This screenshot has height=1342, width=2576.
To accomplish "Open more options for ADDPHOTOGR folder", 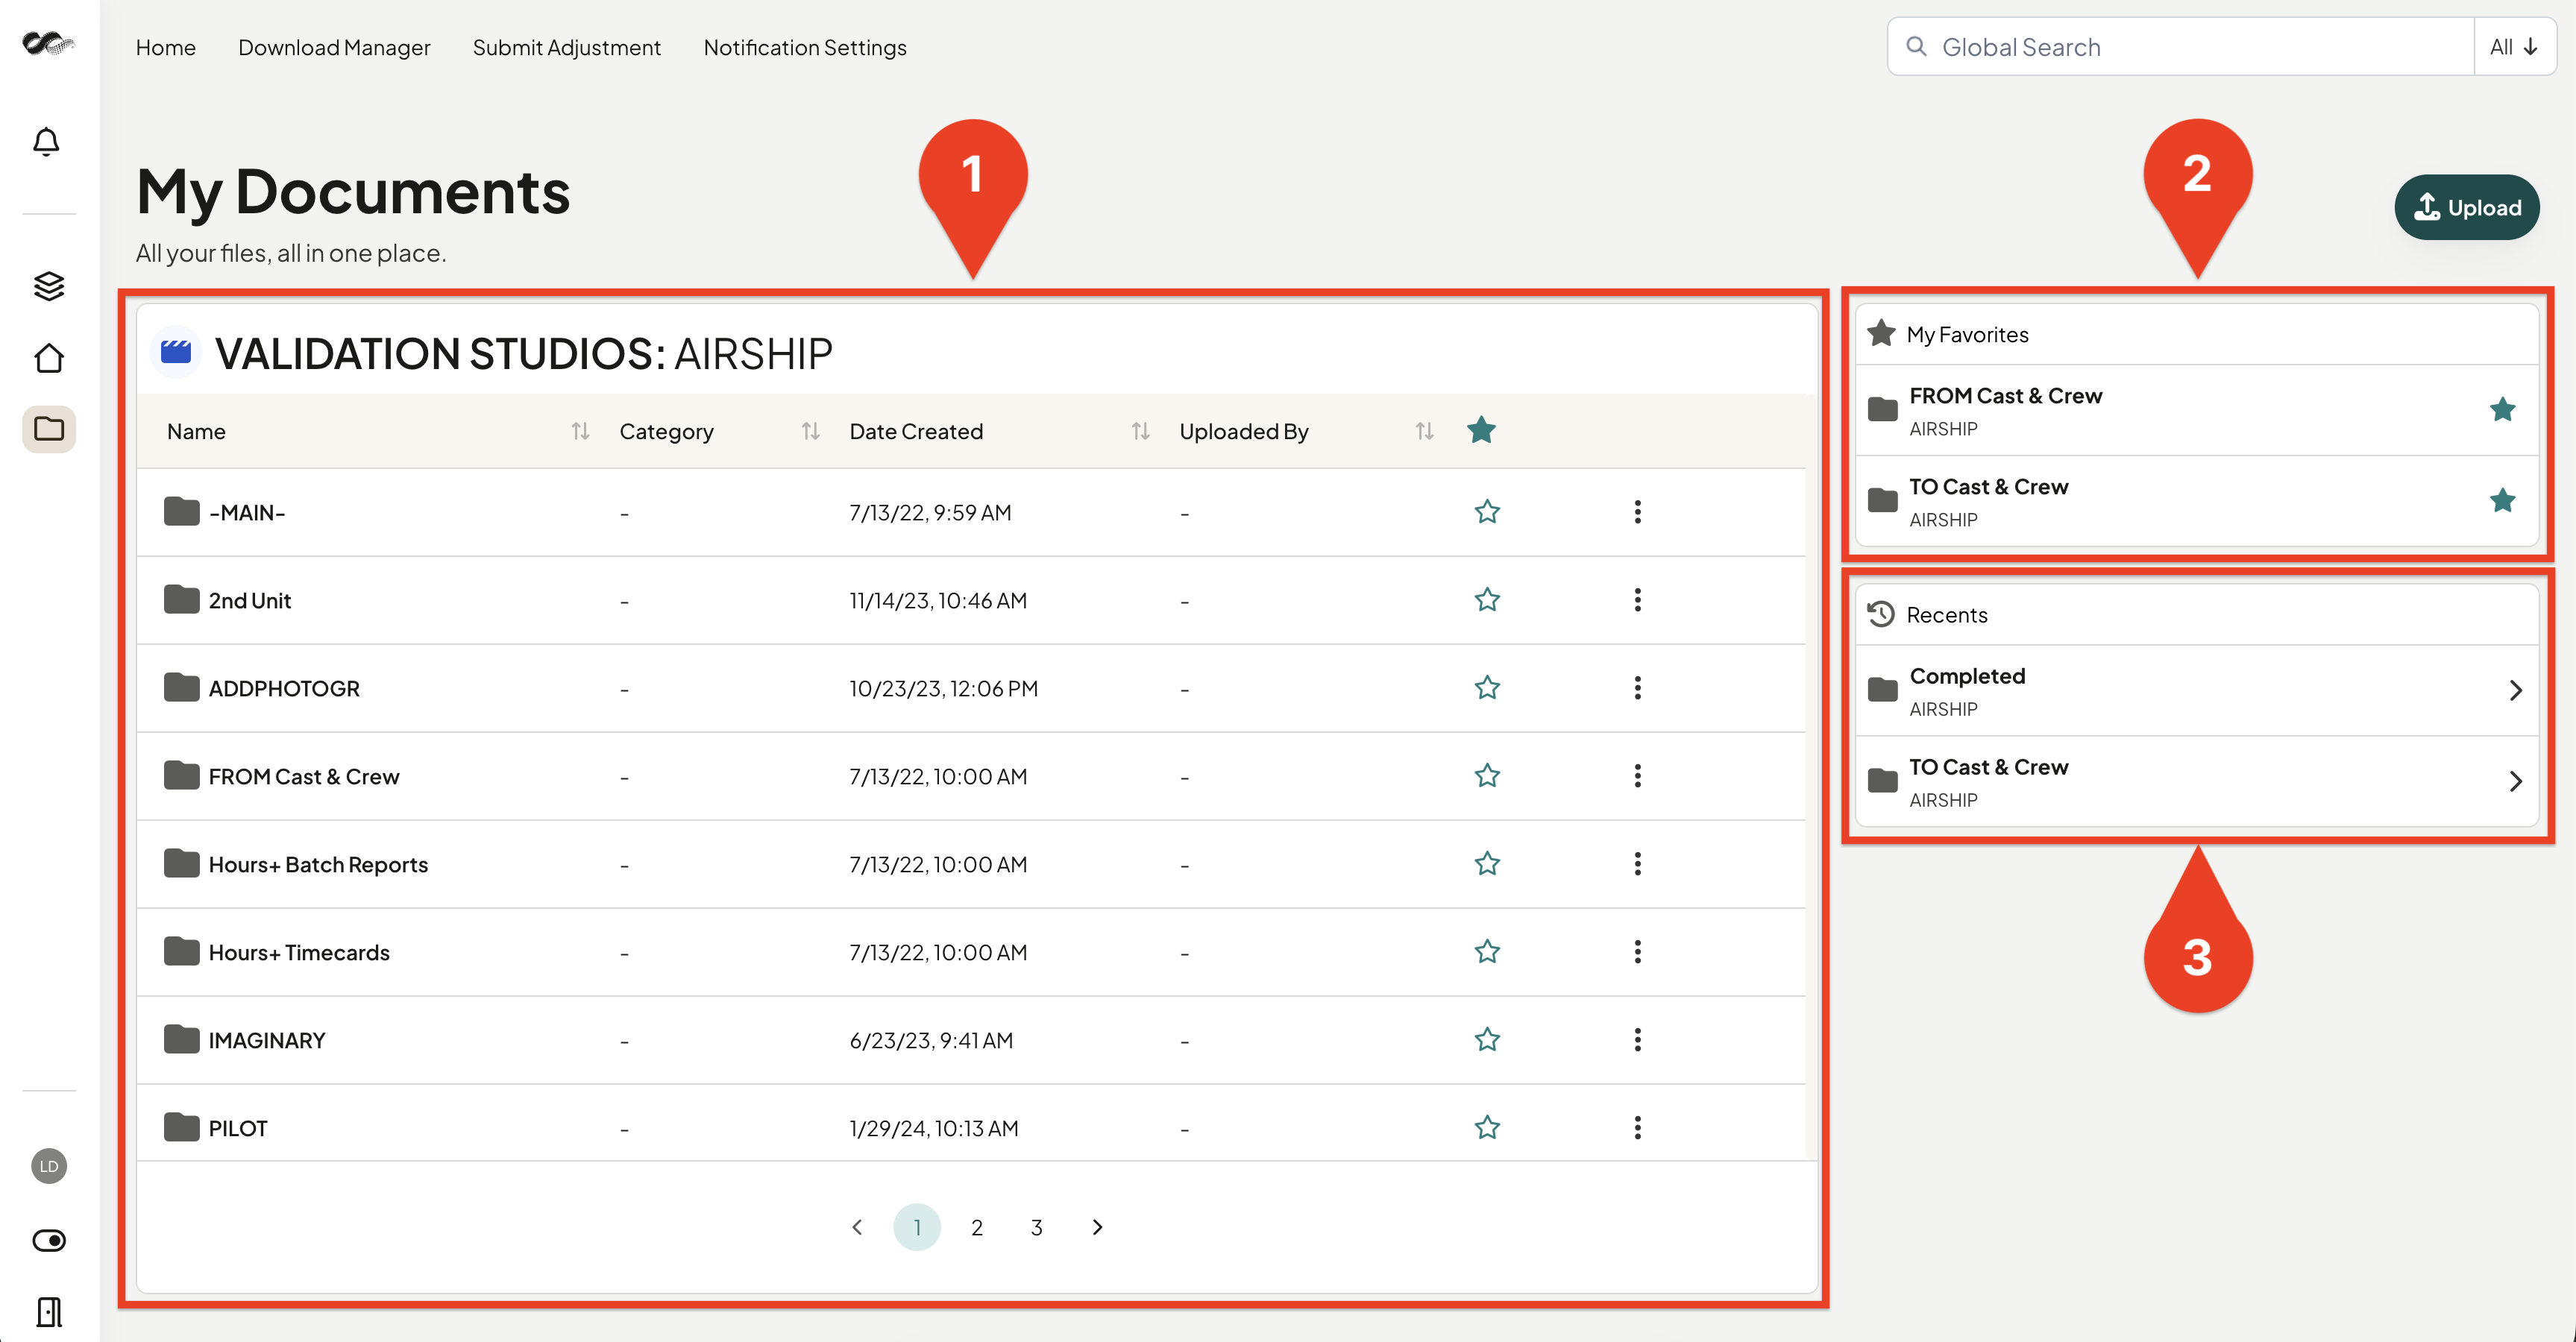I will tap(1637, 688).
